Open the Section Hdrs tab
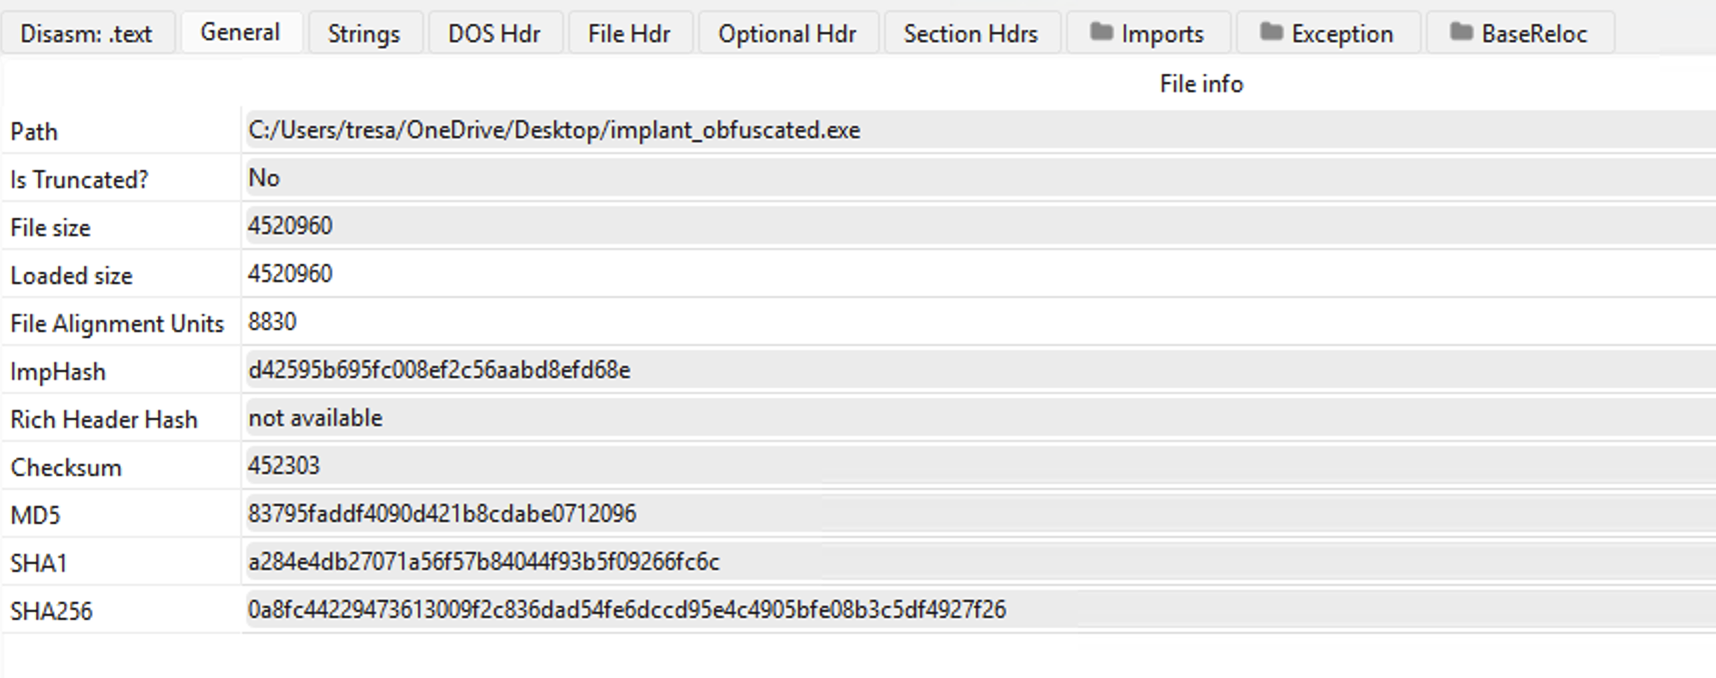Viewport: 1716px width, 678px height. (x=970, y=34)
